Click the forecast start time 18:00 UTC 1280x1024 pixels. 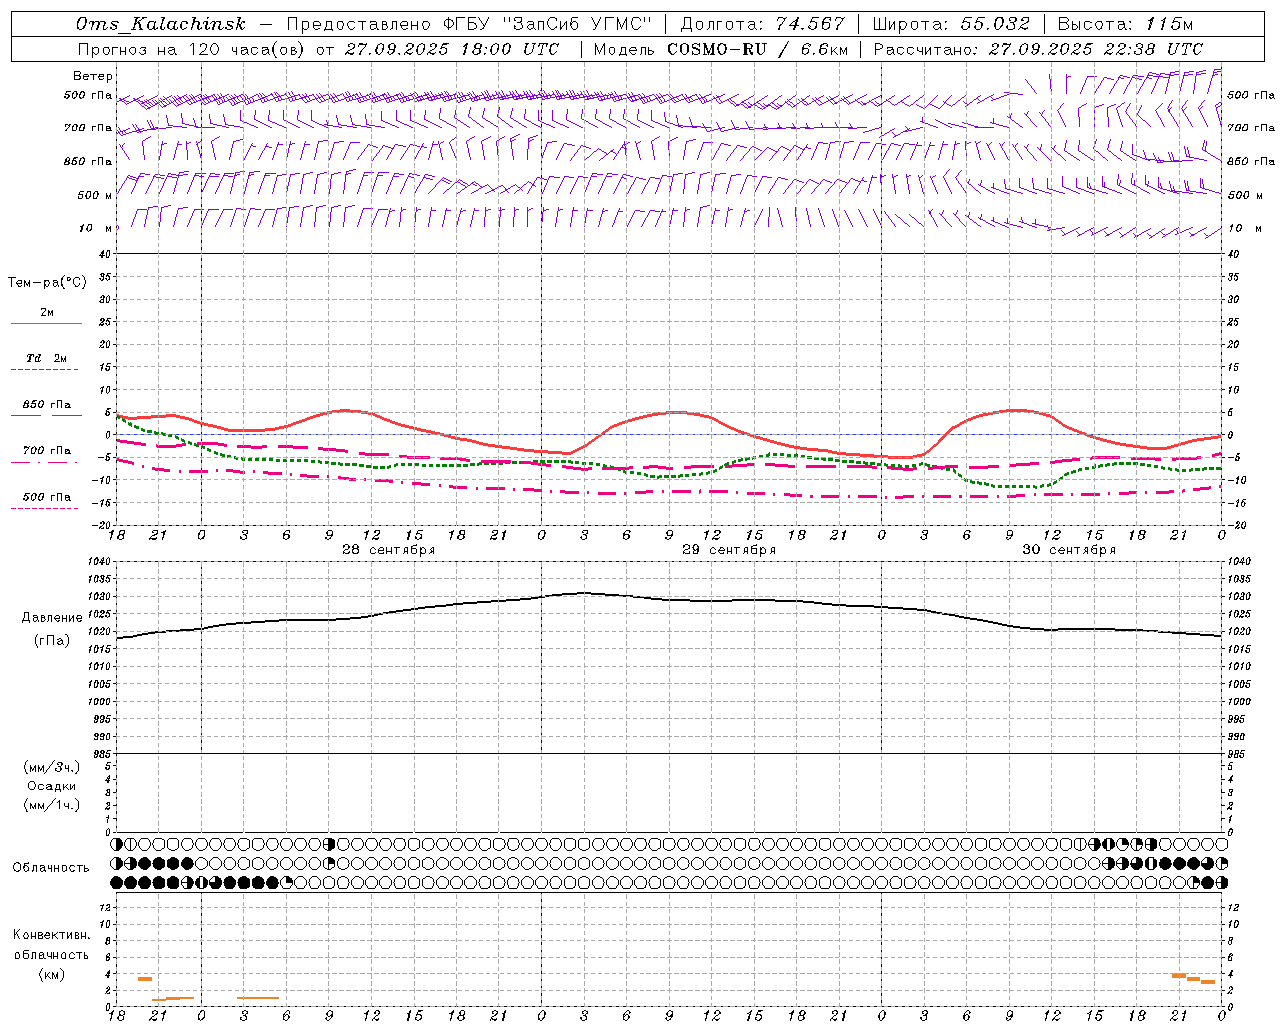pos(511,49)
